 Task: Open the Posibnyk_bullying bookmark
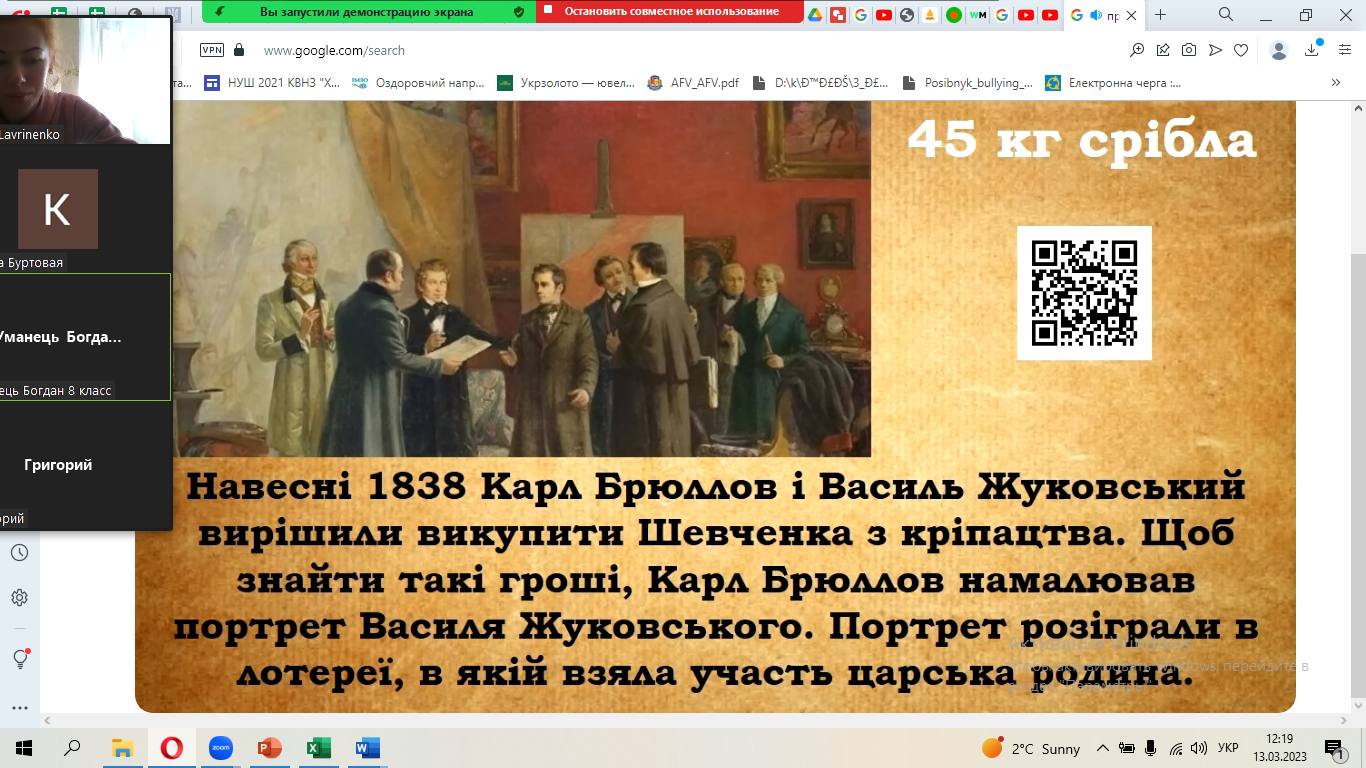(967, 83)
